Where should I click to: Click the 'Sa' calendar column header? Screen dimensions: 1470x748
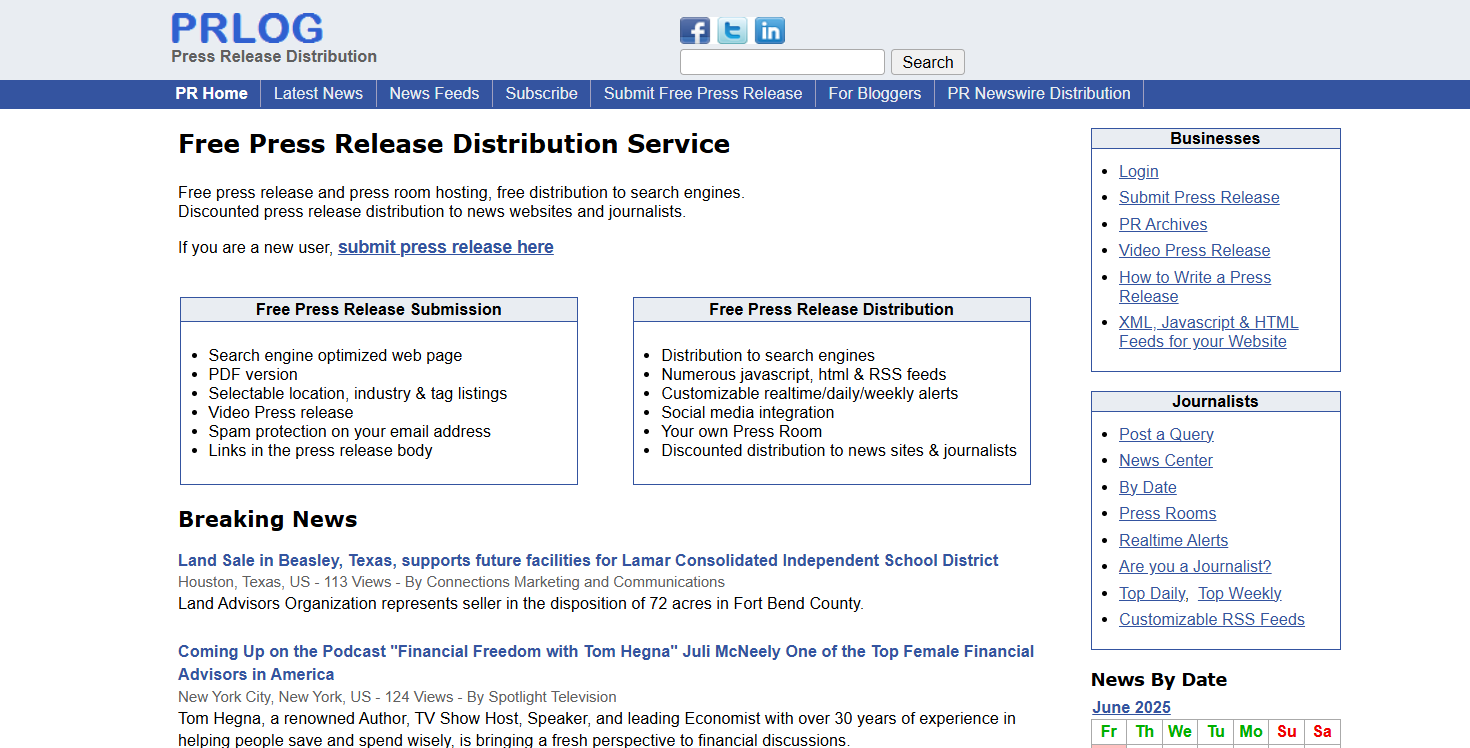1322,732
